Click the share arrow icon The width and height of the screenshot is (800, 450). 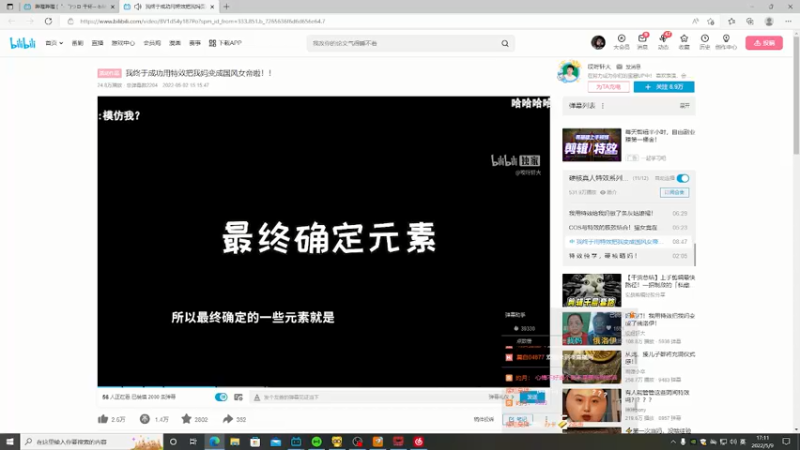(228, 419)
